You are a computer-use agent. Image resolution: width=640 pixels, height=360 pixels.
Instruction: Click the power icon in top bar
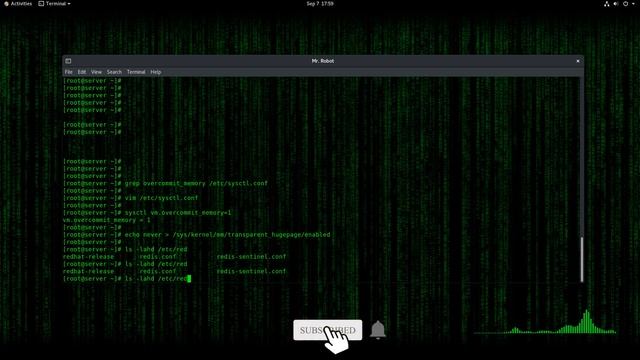pos(625,4)
